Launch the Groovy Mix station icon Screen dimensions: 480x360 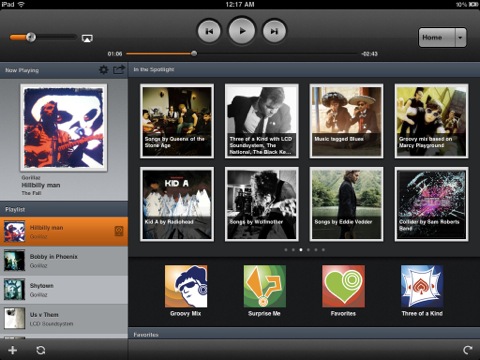click(186, 286)
